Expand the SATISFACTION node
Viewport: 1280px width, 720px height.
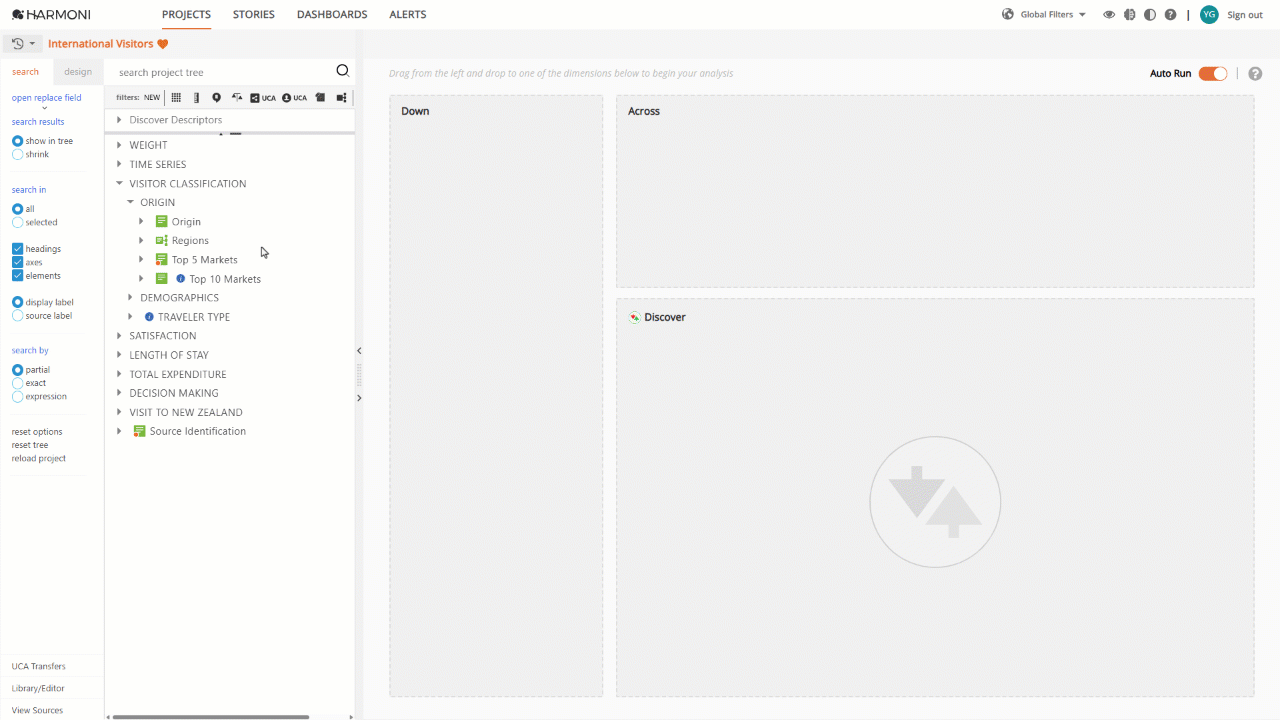(119, 336)
